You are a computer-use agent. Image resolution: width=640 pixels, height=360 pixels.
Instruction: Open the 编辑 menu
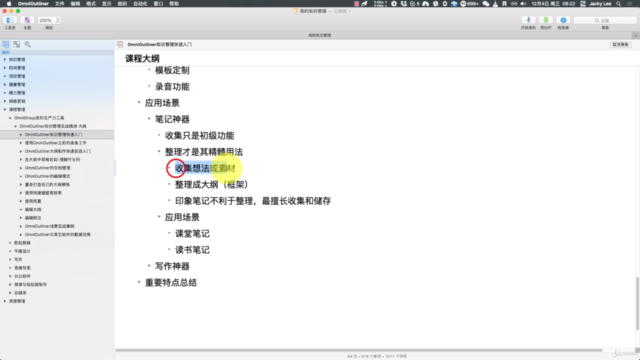(75, 4)
